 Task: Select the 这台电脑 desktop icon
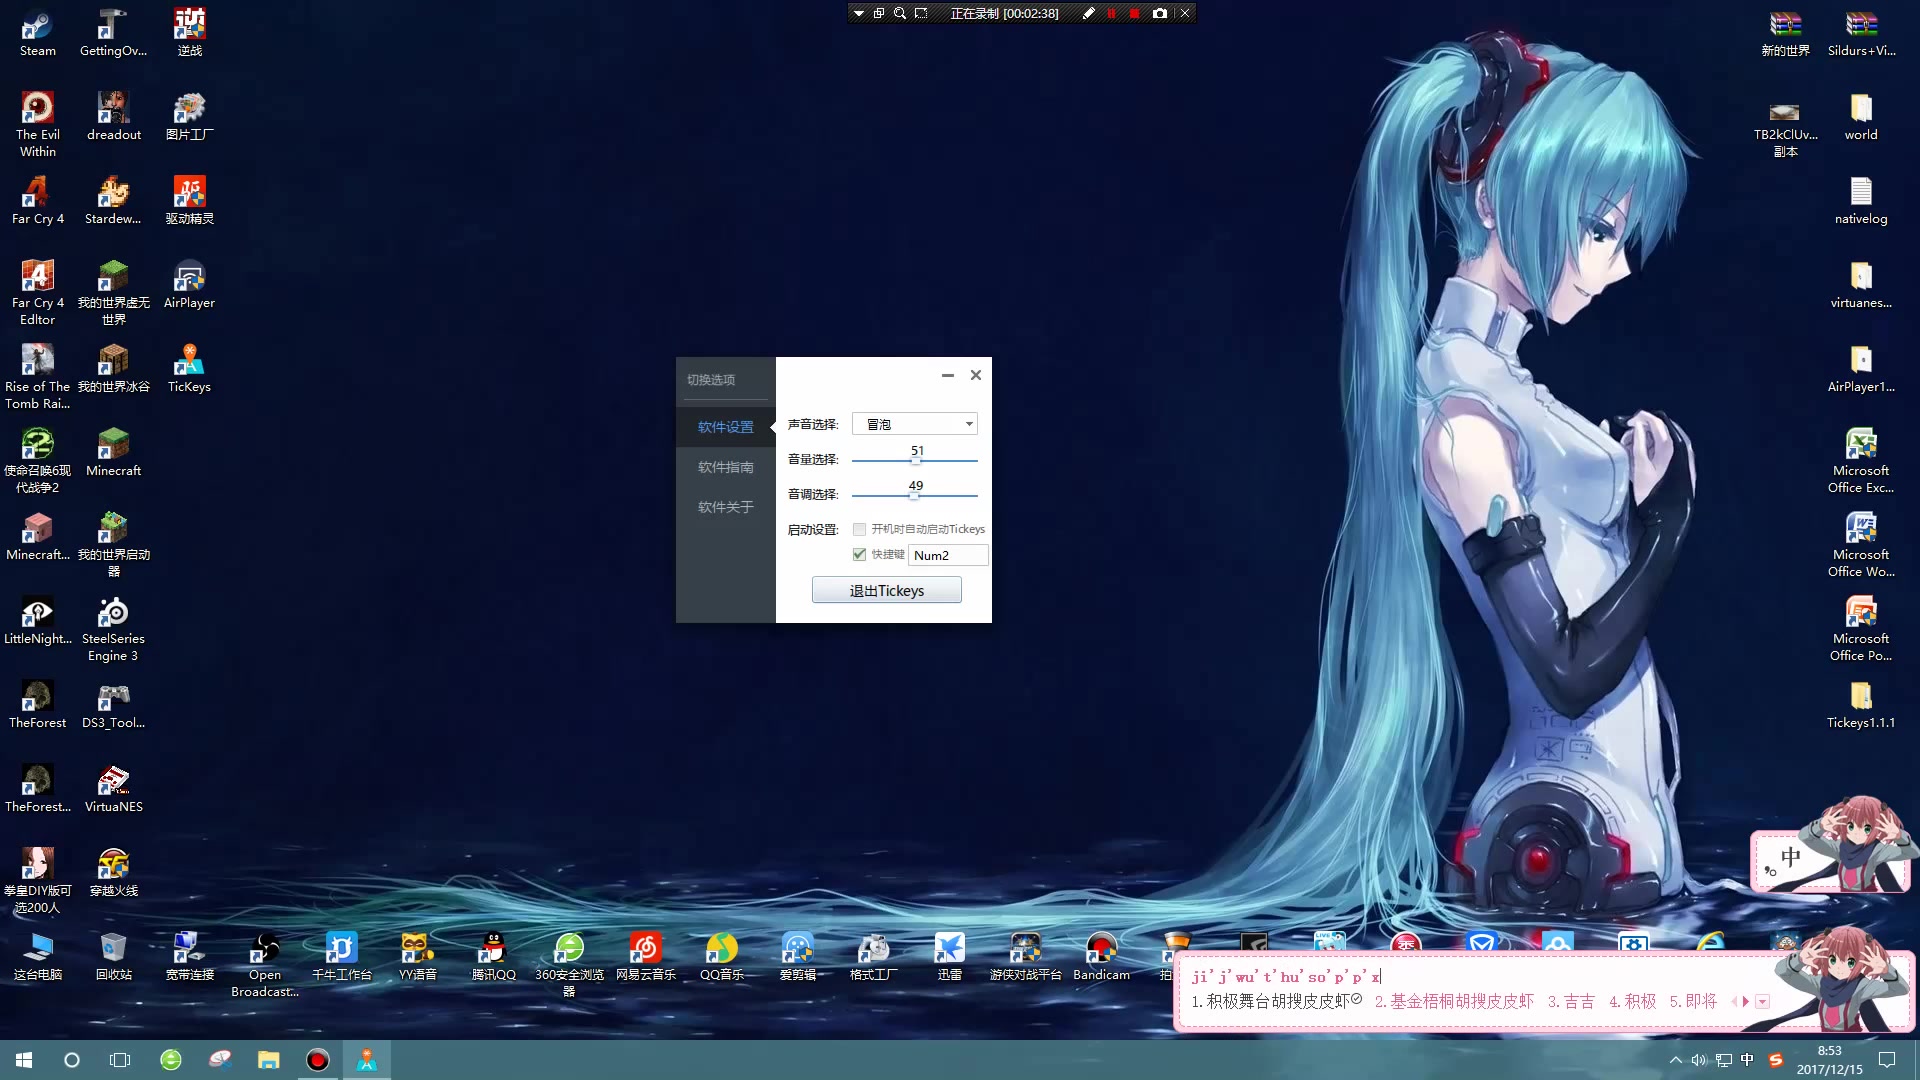click(x=38, y=956)
